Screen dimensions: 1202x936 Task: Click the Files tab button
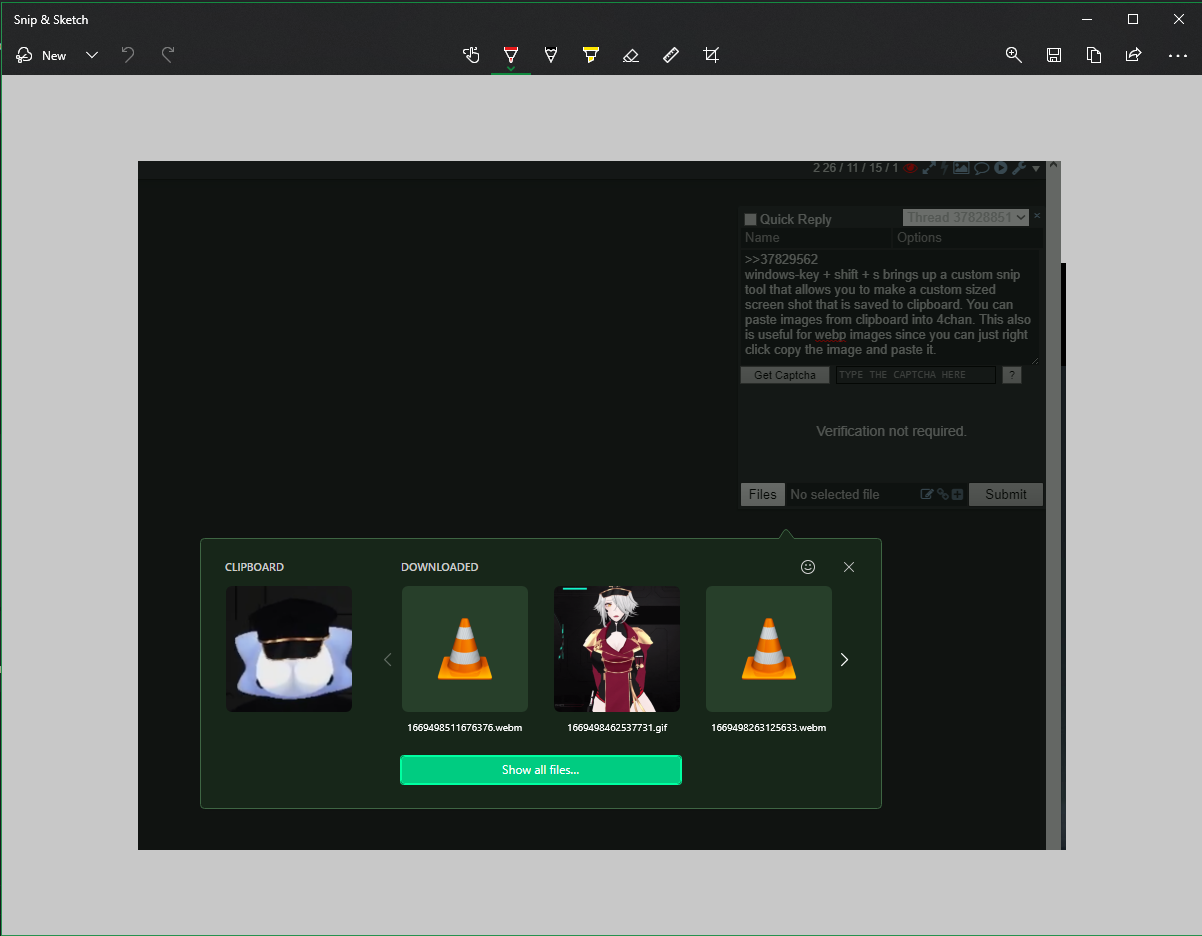point(762,494)
